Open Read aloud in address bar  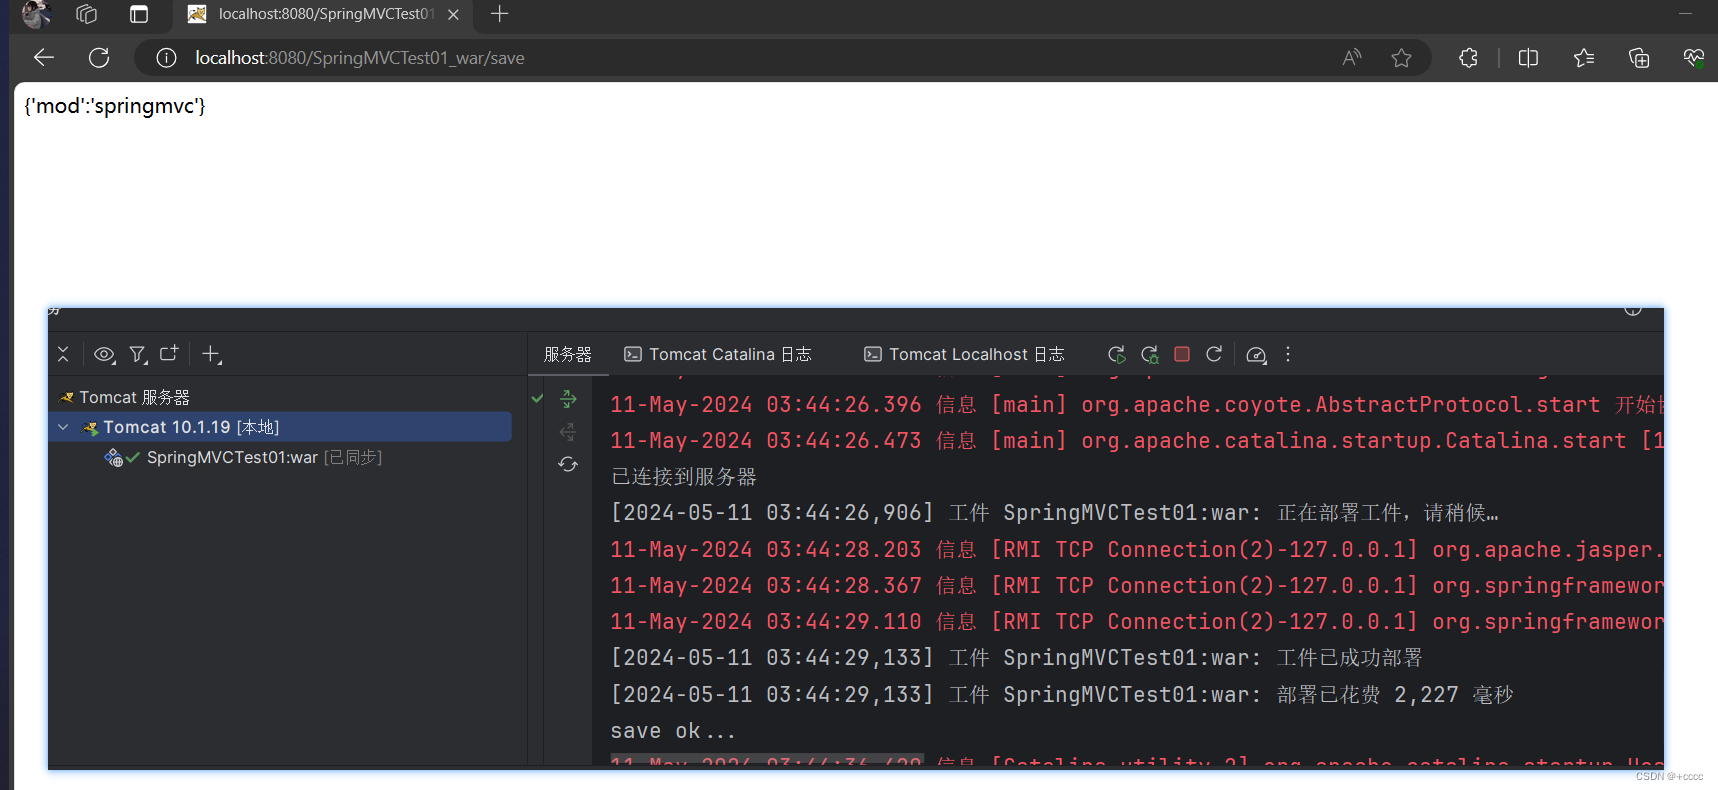click(x=1352, y=58)
